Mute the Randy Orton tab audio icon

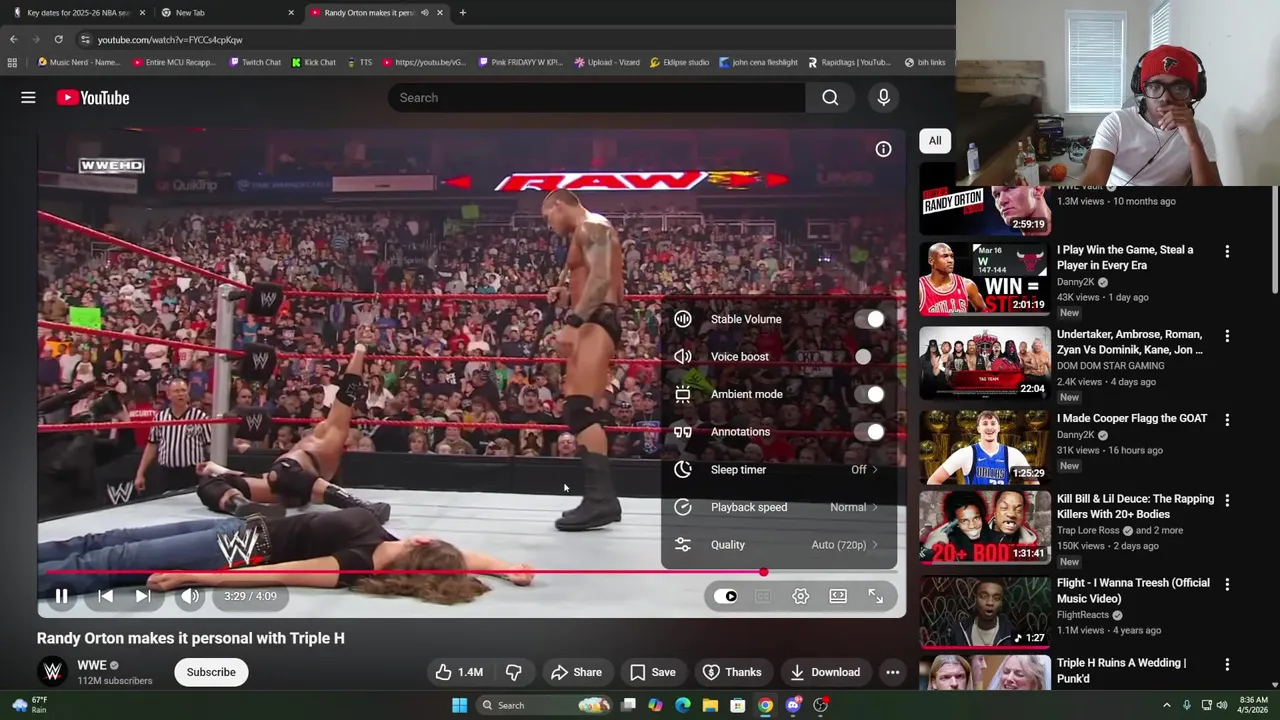(x=424, y=13)
